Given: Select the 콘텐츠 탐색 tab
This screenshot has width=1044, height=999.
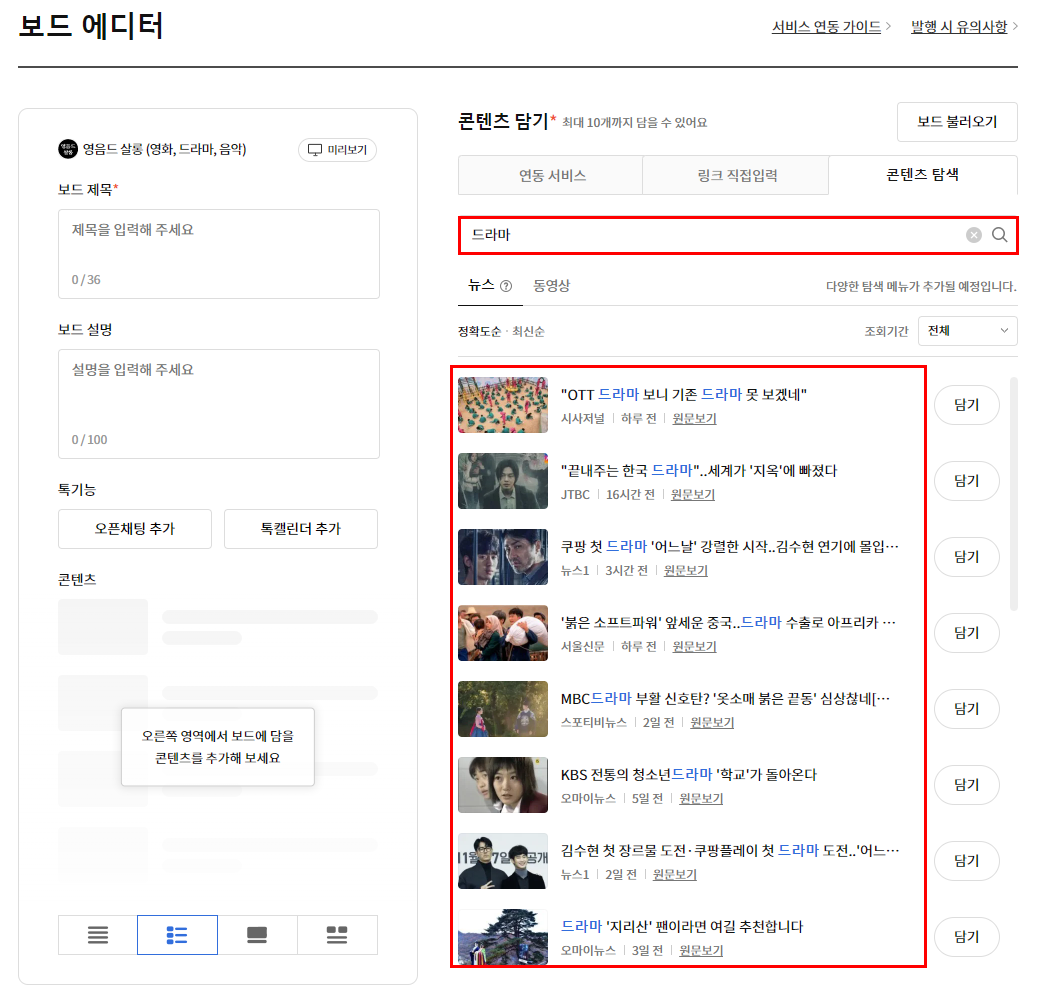Looking at the screenshot, I should pos(923,174).
